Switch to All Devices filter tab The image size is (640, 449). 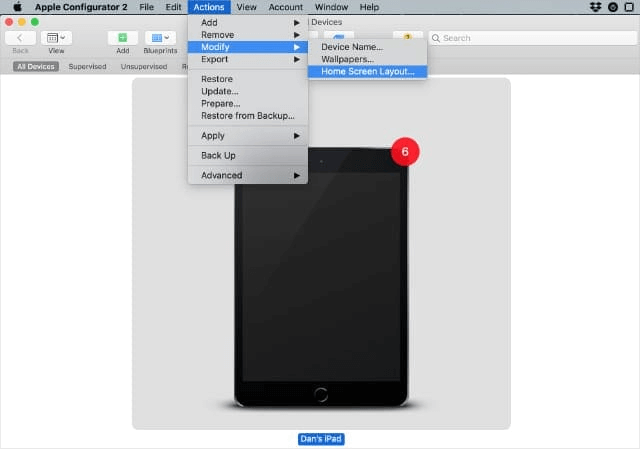pos(36,66)
